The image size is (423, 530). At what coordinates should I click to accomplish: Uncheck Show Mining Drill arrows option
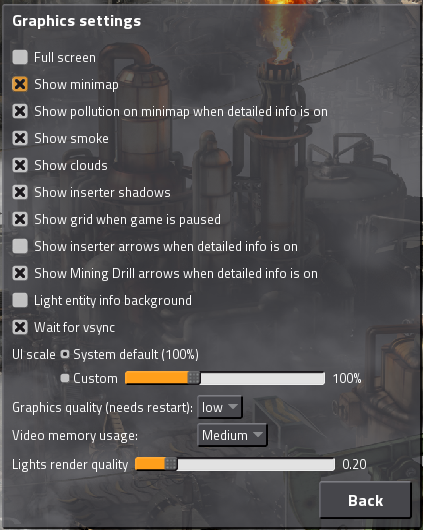click(20, 273)
